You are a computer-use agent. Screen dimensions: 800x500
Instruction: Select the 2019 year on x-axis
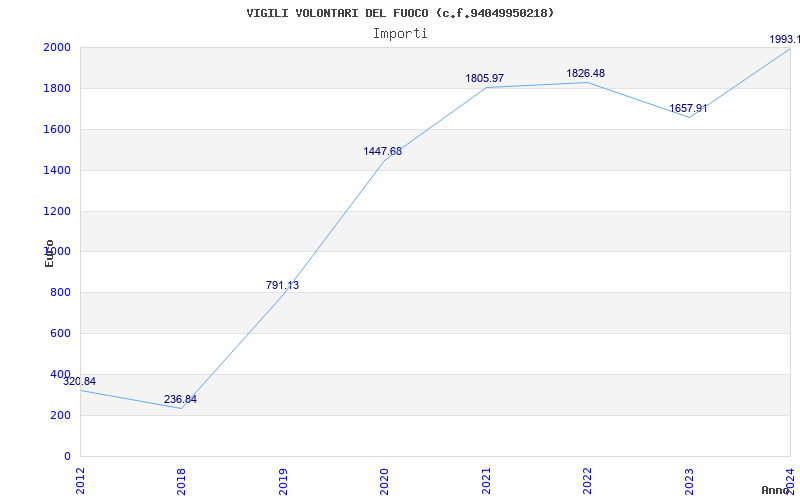[283, 480]
